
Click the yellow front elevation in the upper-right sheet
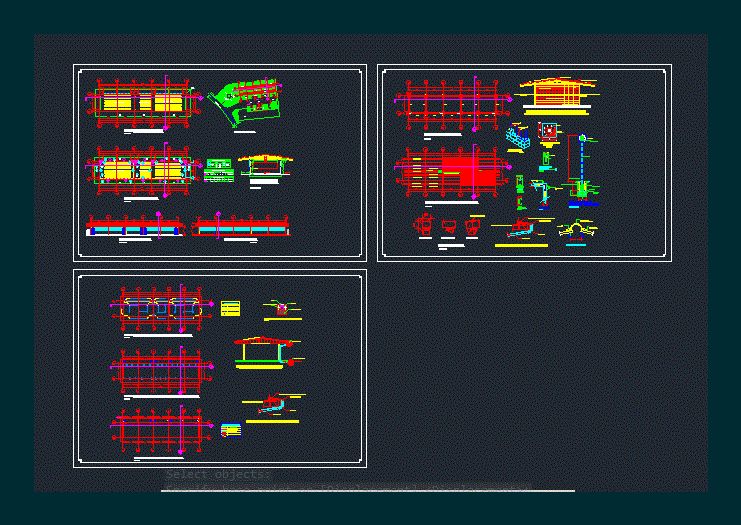coord(557,94)
